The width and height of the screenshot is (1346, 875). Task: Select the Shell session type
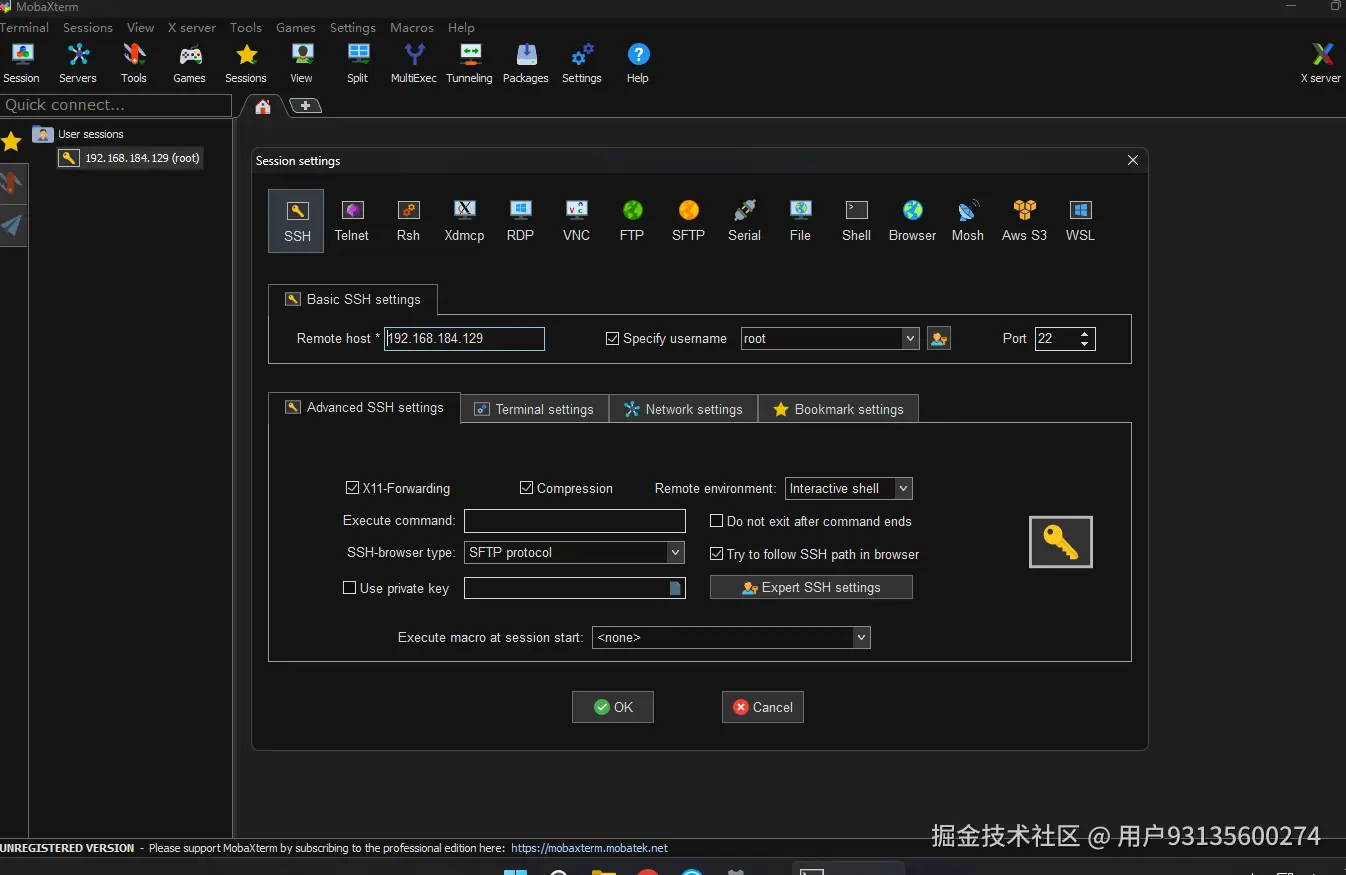(856, 221)
